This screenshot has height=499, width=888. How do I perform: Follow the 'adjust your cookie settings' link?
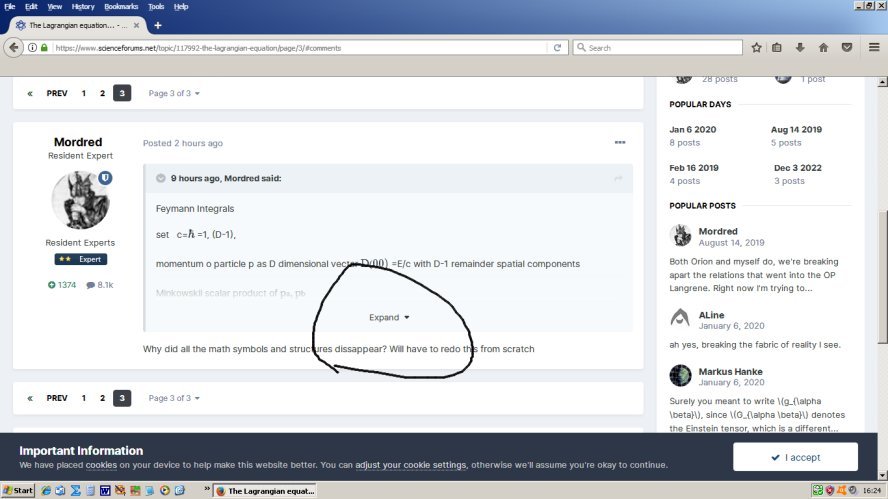410,465
